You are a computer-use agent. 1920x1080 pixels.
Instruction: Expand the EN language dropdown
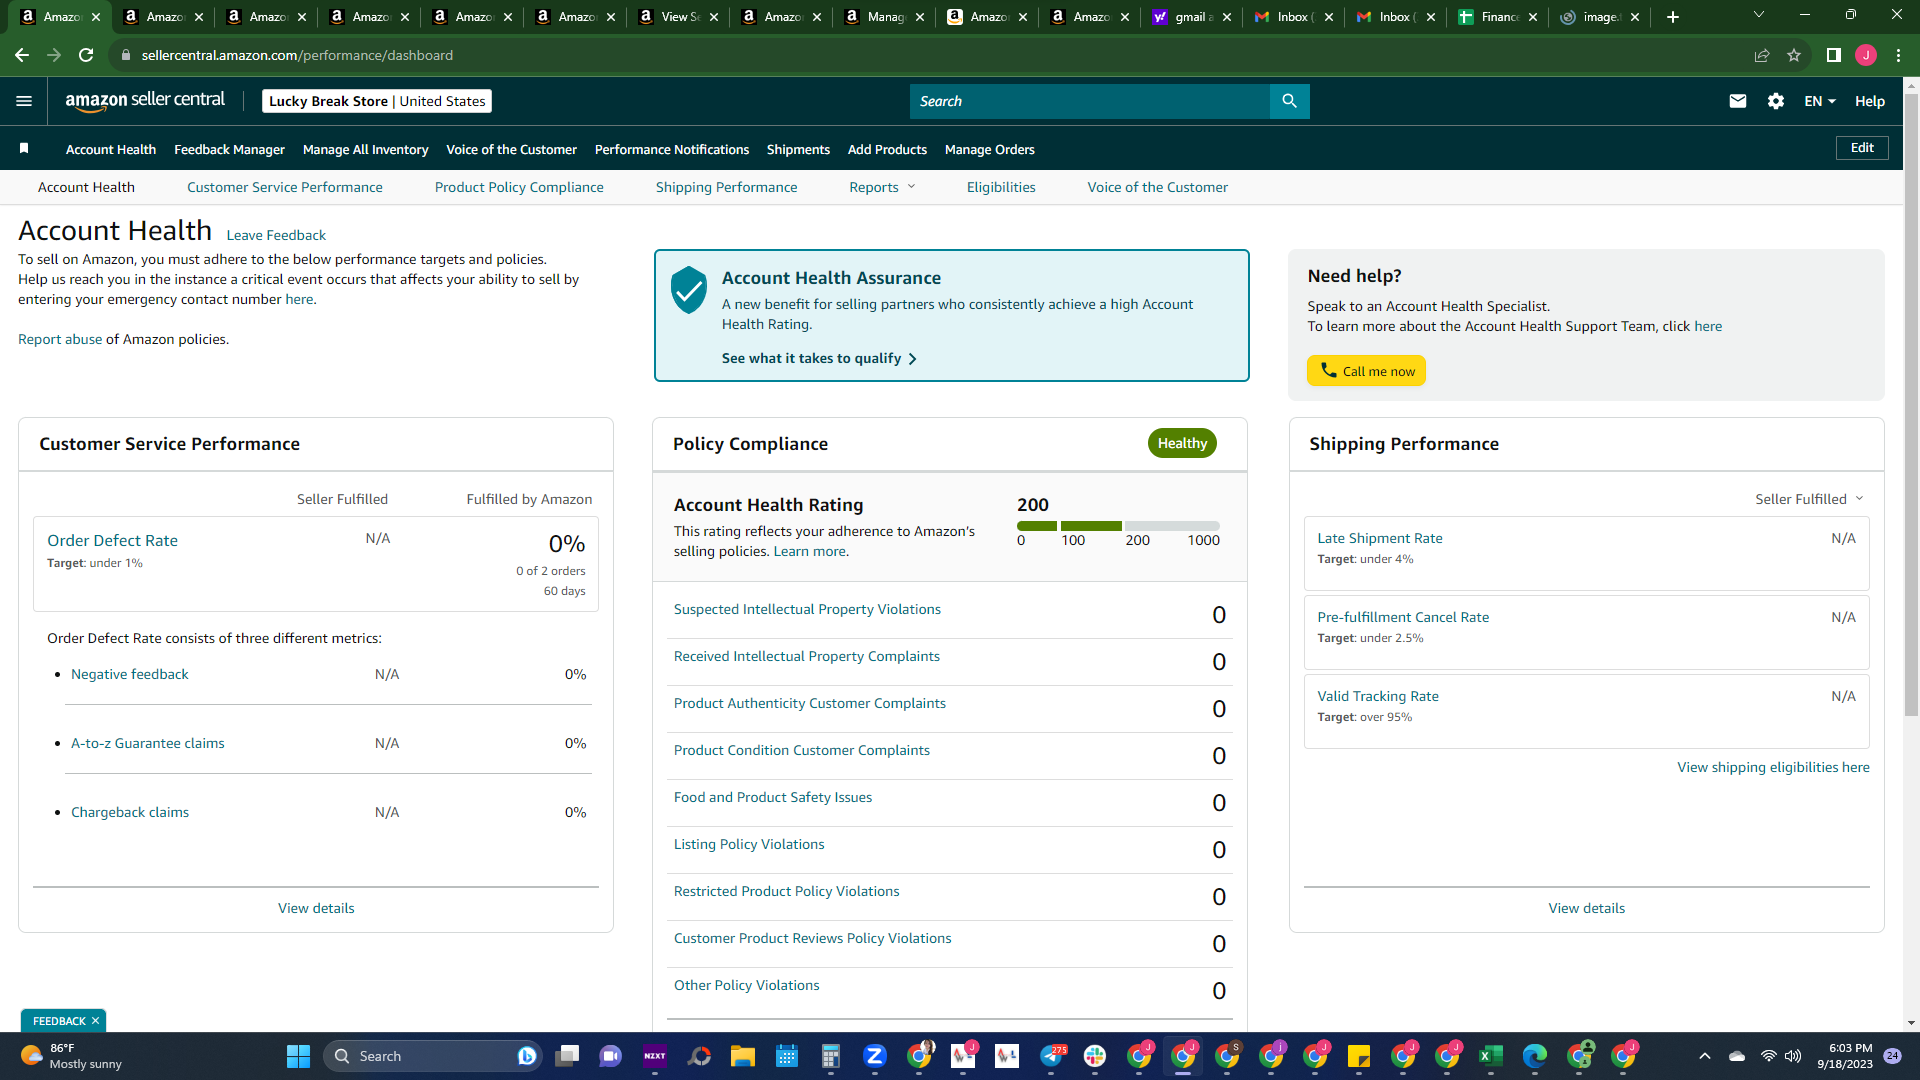[x=1820, y=101]
